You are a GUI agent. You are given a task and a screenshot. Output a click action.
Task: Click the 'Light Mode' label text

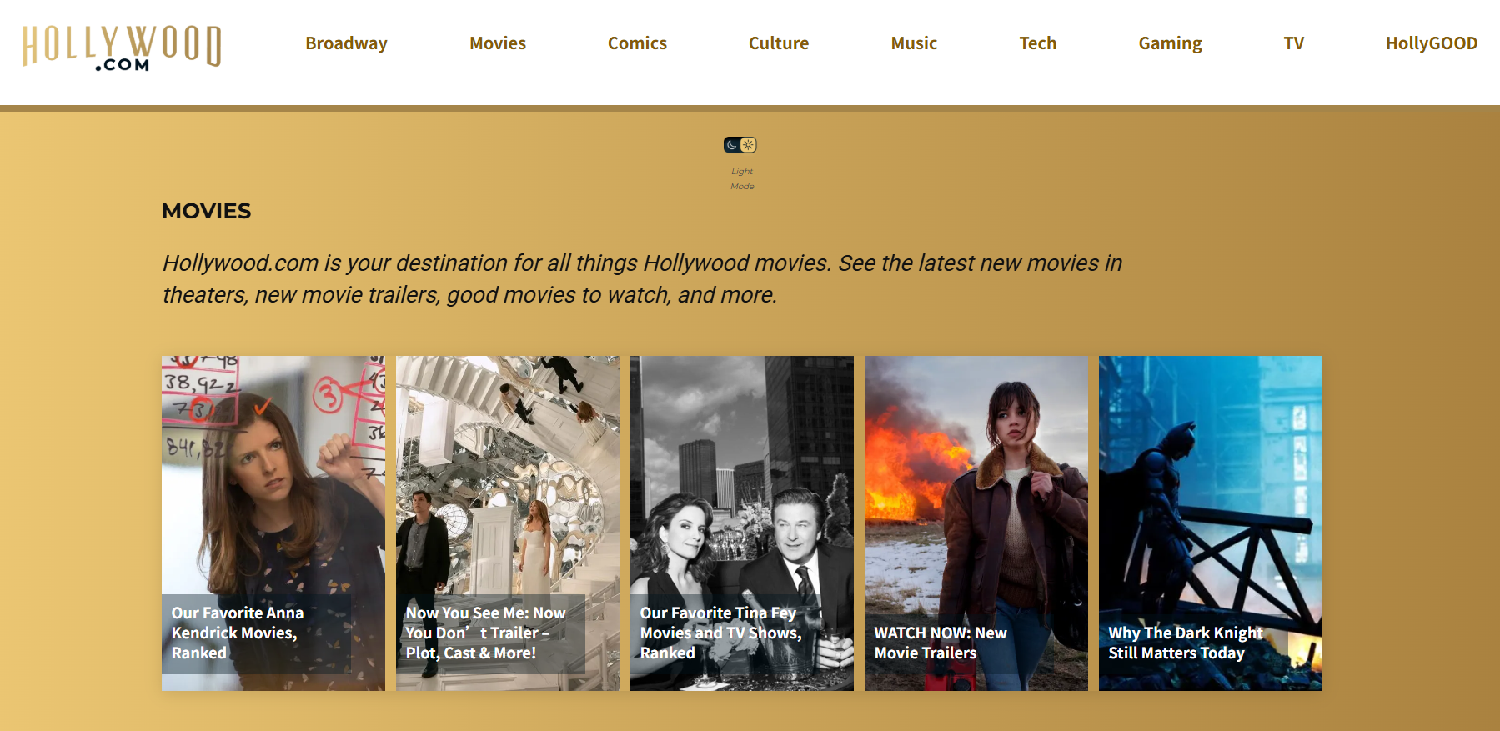(x=742, y=178)
